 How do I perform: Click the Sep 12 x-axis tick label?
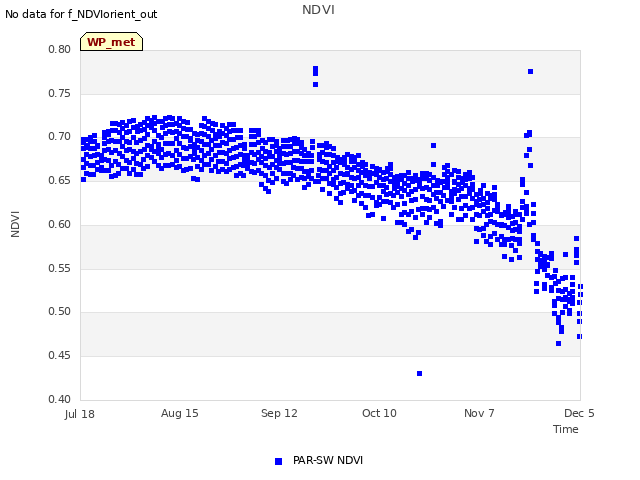point(279,413)
